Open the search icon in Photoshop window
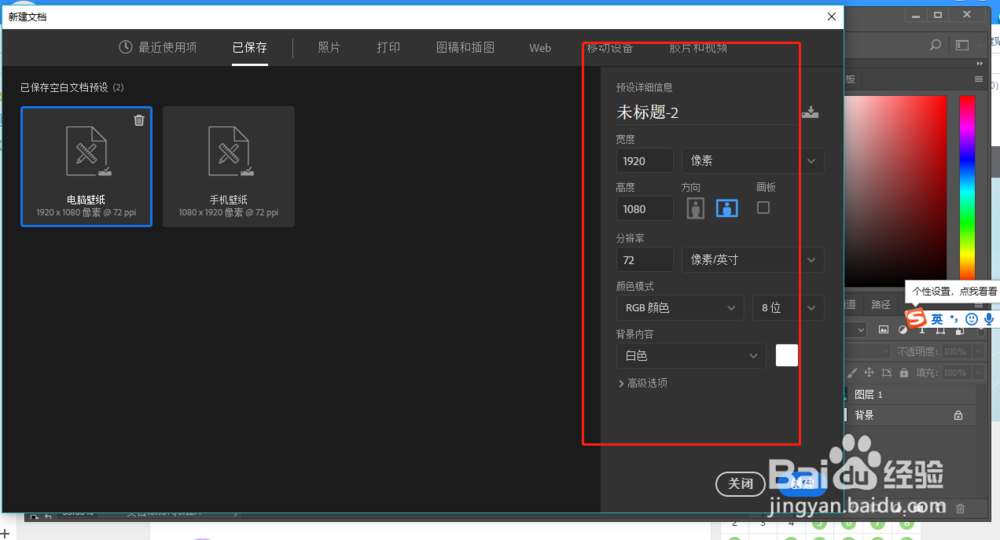Viewport: 1000px width, 540px height. 935,45
